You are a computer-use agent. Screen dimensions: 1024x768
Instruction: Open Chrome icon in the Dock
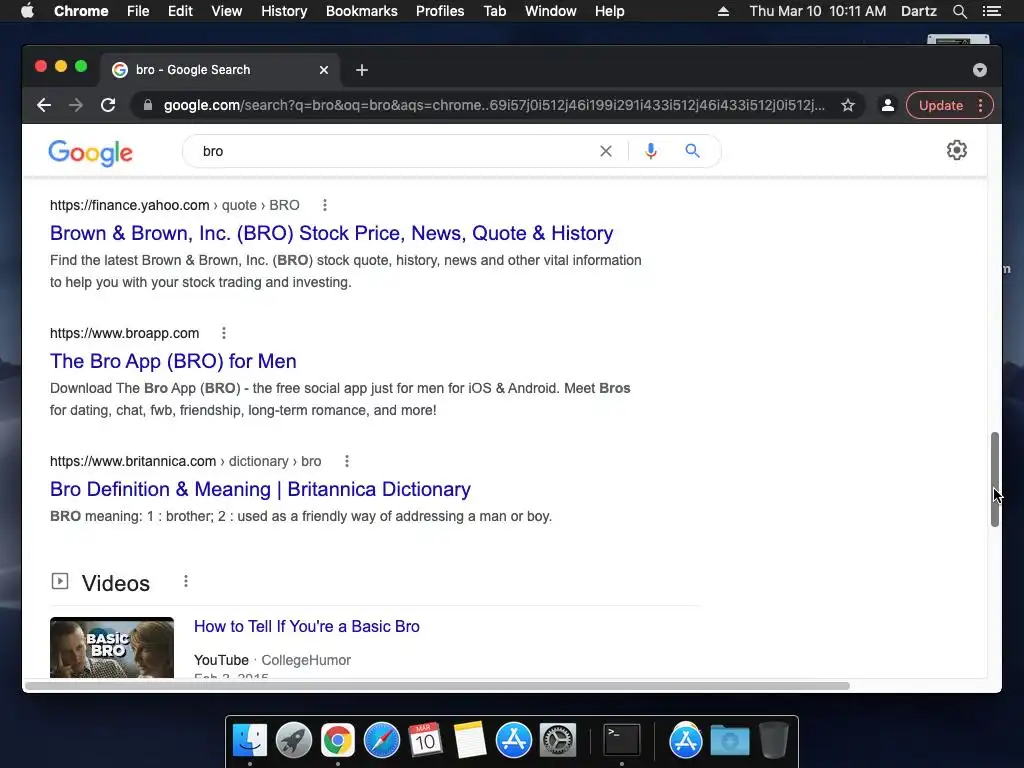pos(338,741)
